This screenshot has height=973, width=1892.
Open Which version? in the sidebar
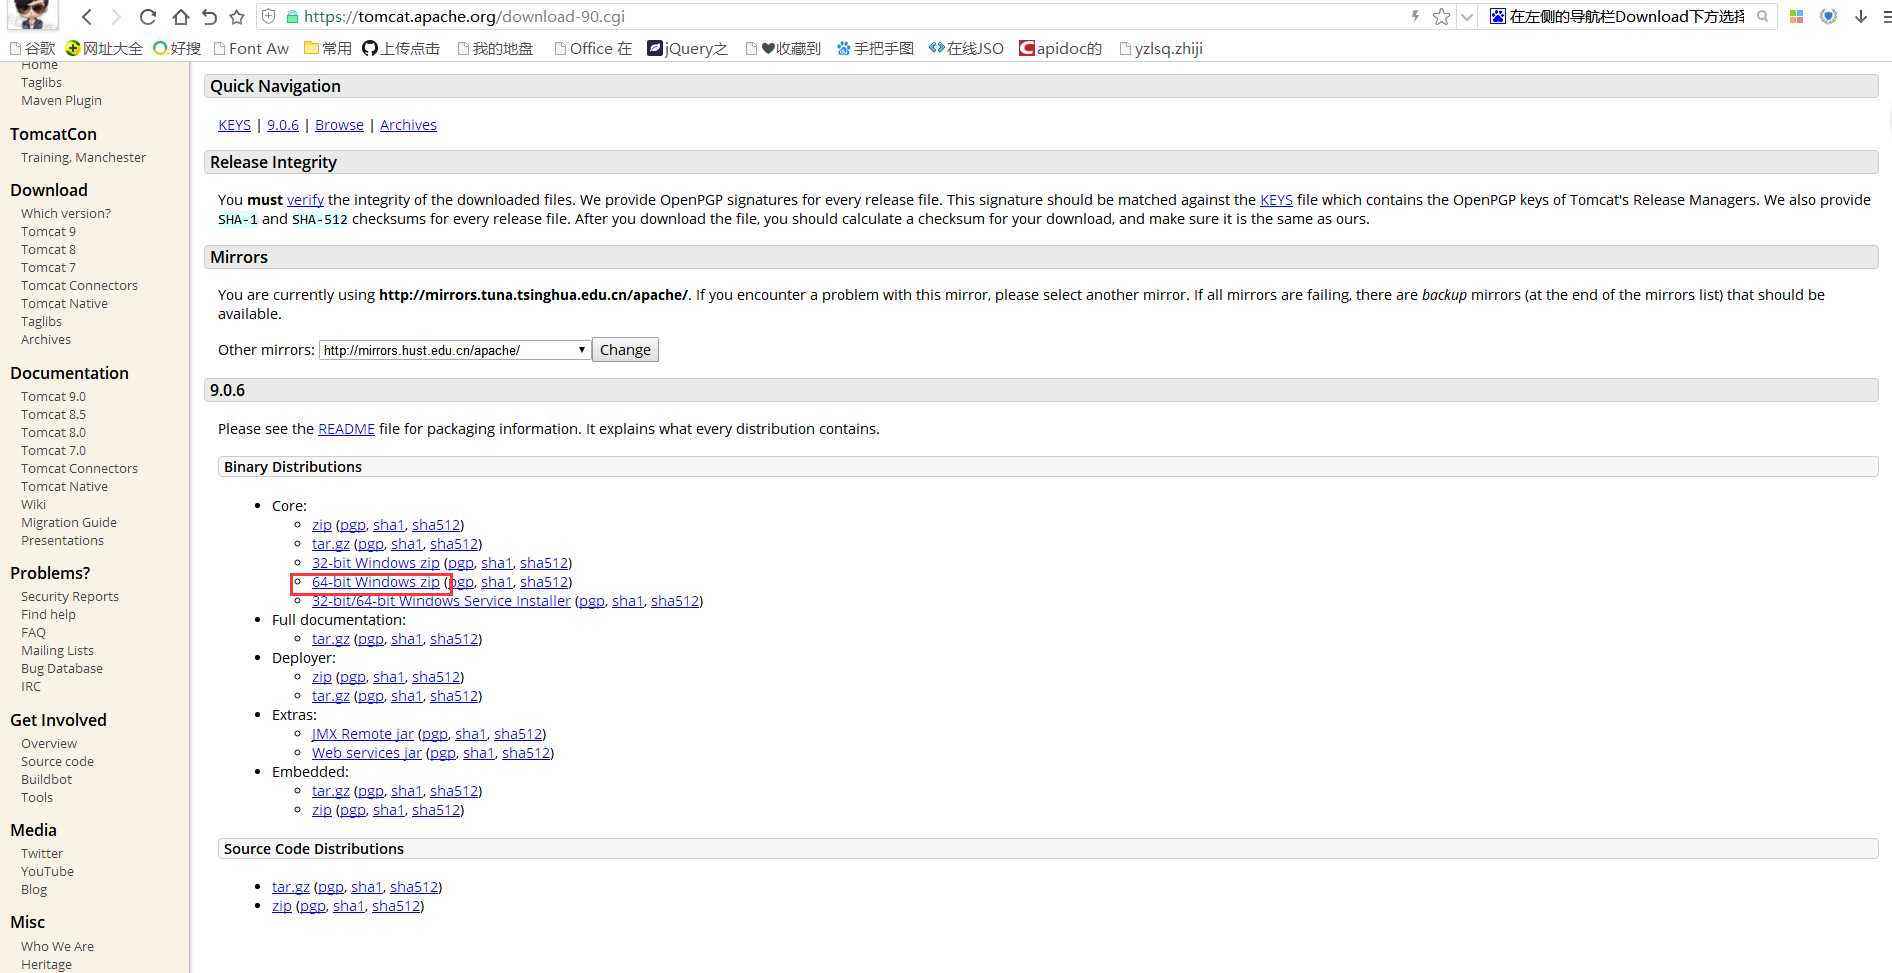coord(66,213)
